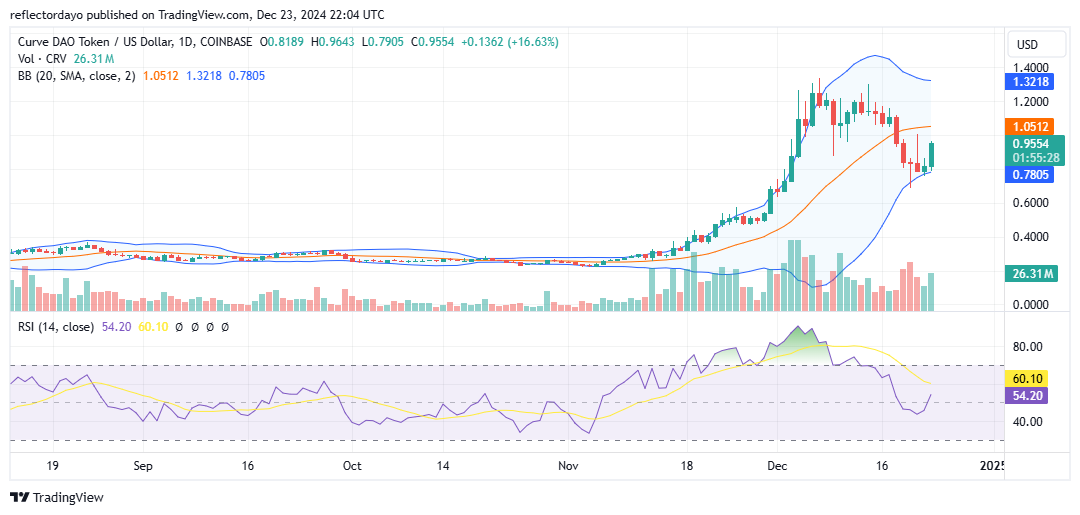Click the RSI (14, close) indicator legend

tap(56, 327)
